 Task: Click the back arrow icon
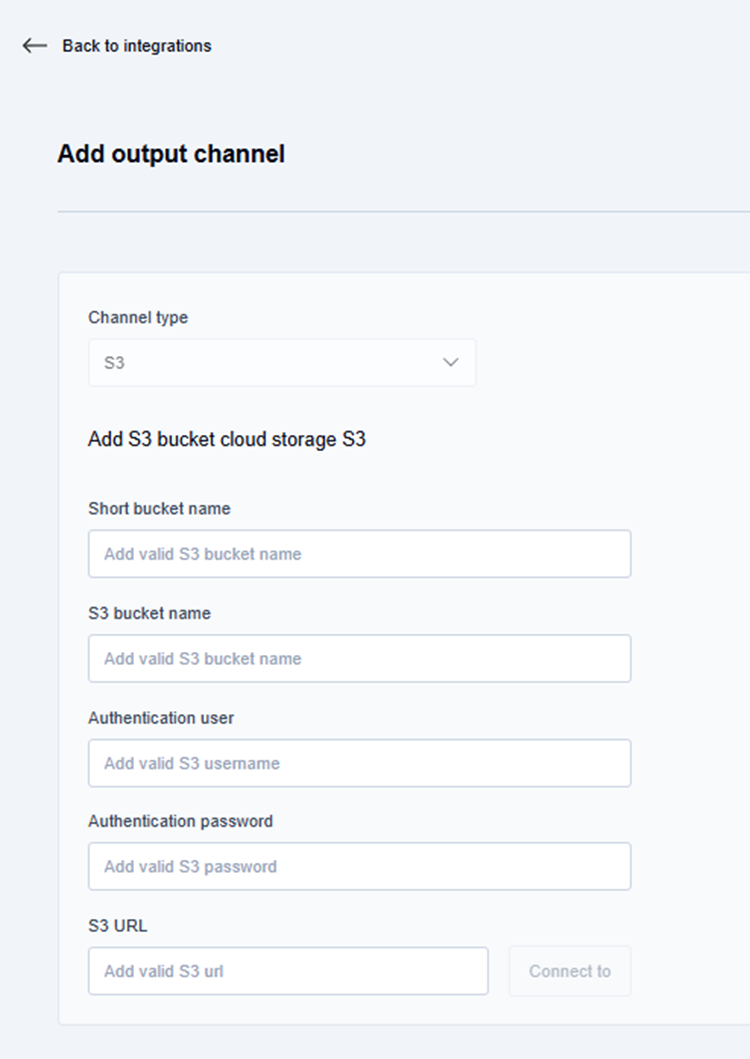click(35, 46)
